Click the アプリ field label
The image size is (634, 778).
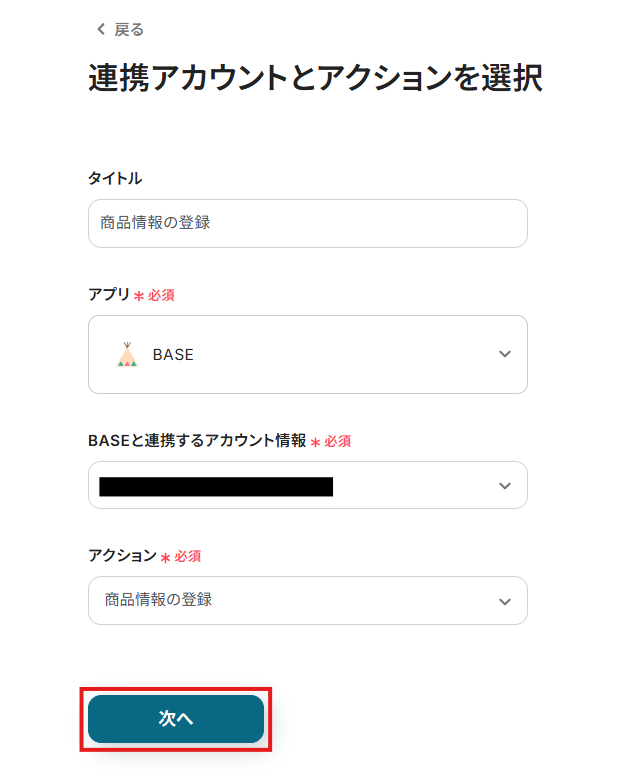[x=109, y=295]
